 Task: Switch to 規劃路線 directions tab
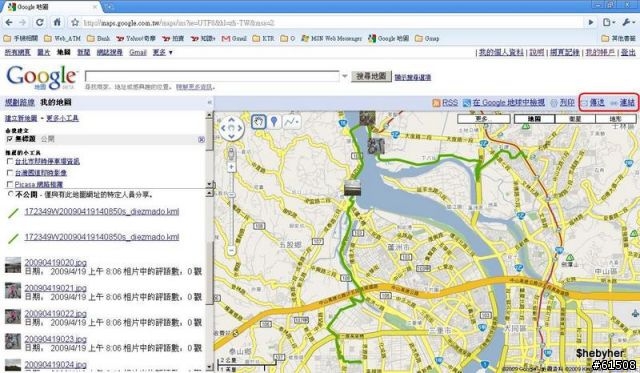[x=20, y=102]
